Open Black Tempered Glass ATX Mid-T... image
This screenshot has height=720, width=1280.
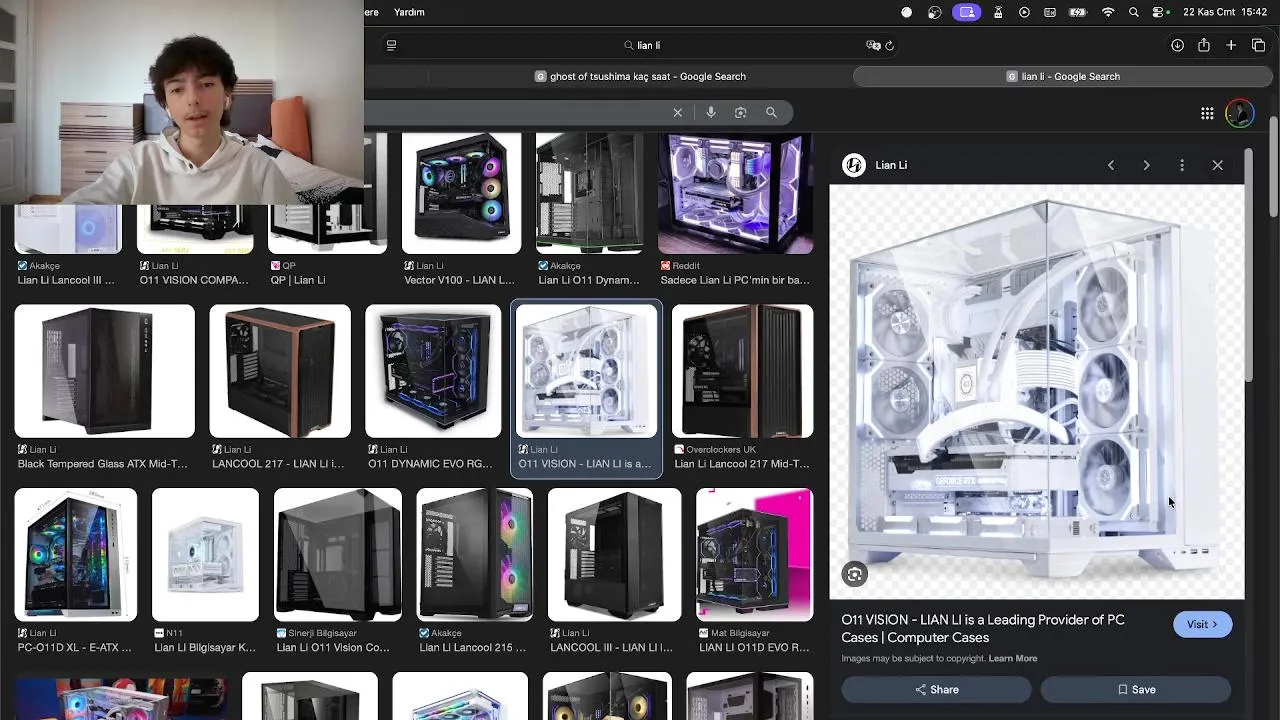point(105,372)
